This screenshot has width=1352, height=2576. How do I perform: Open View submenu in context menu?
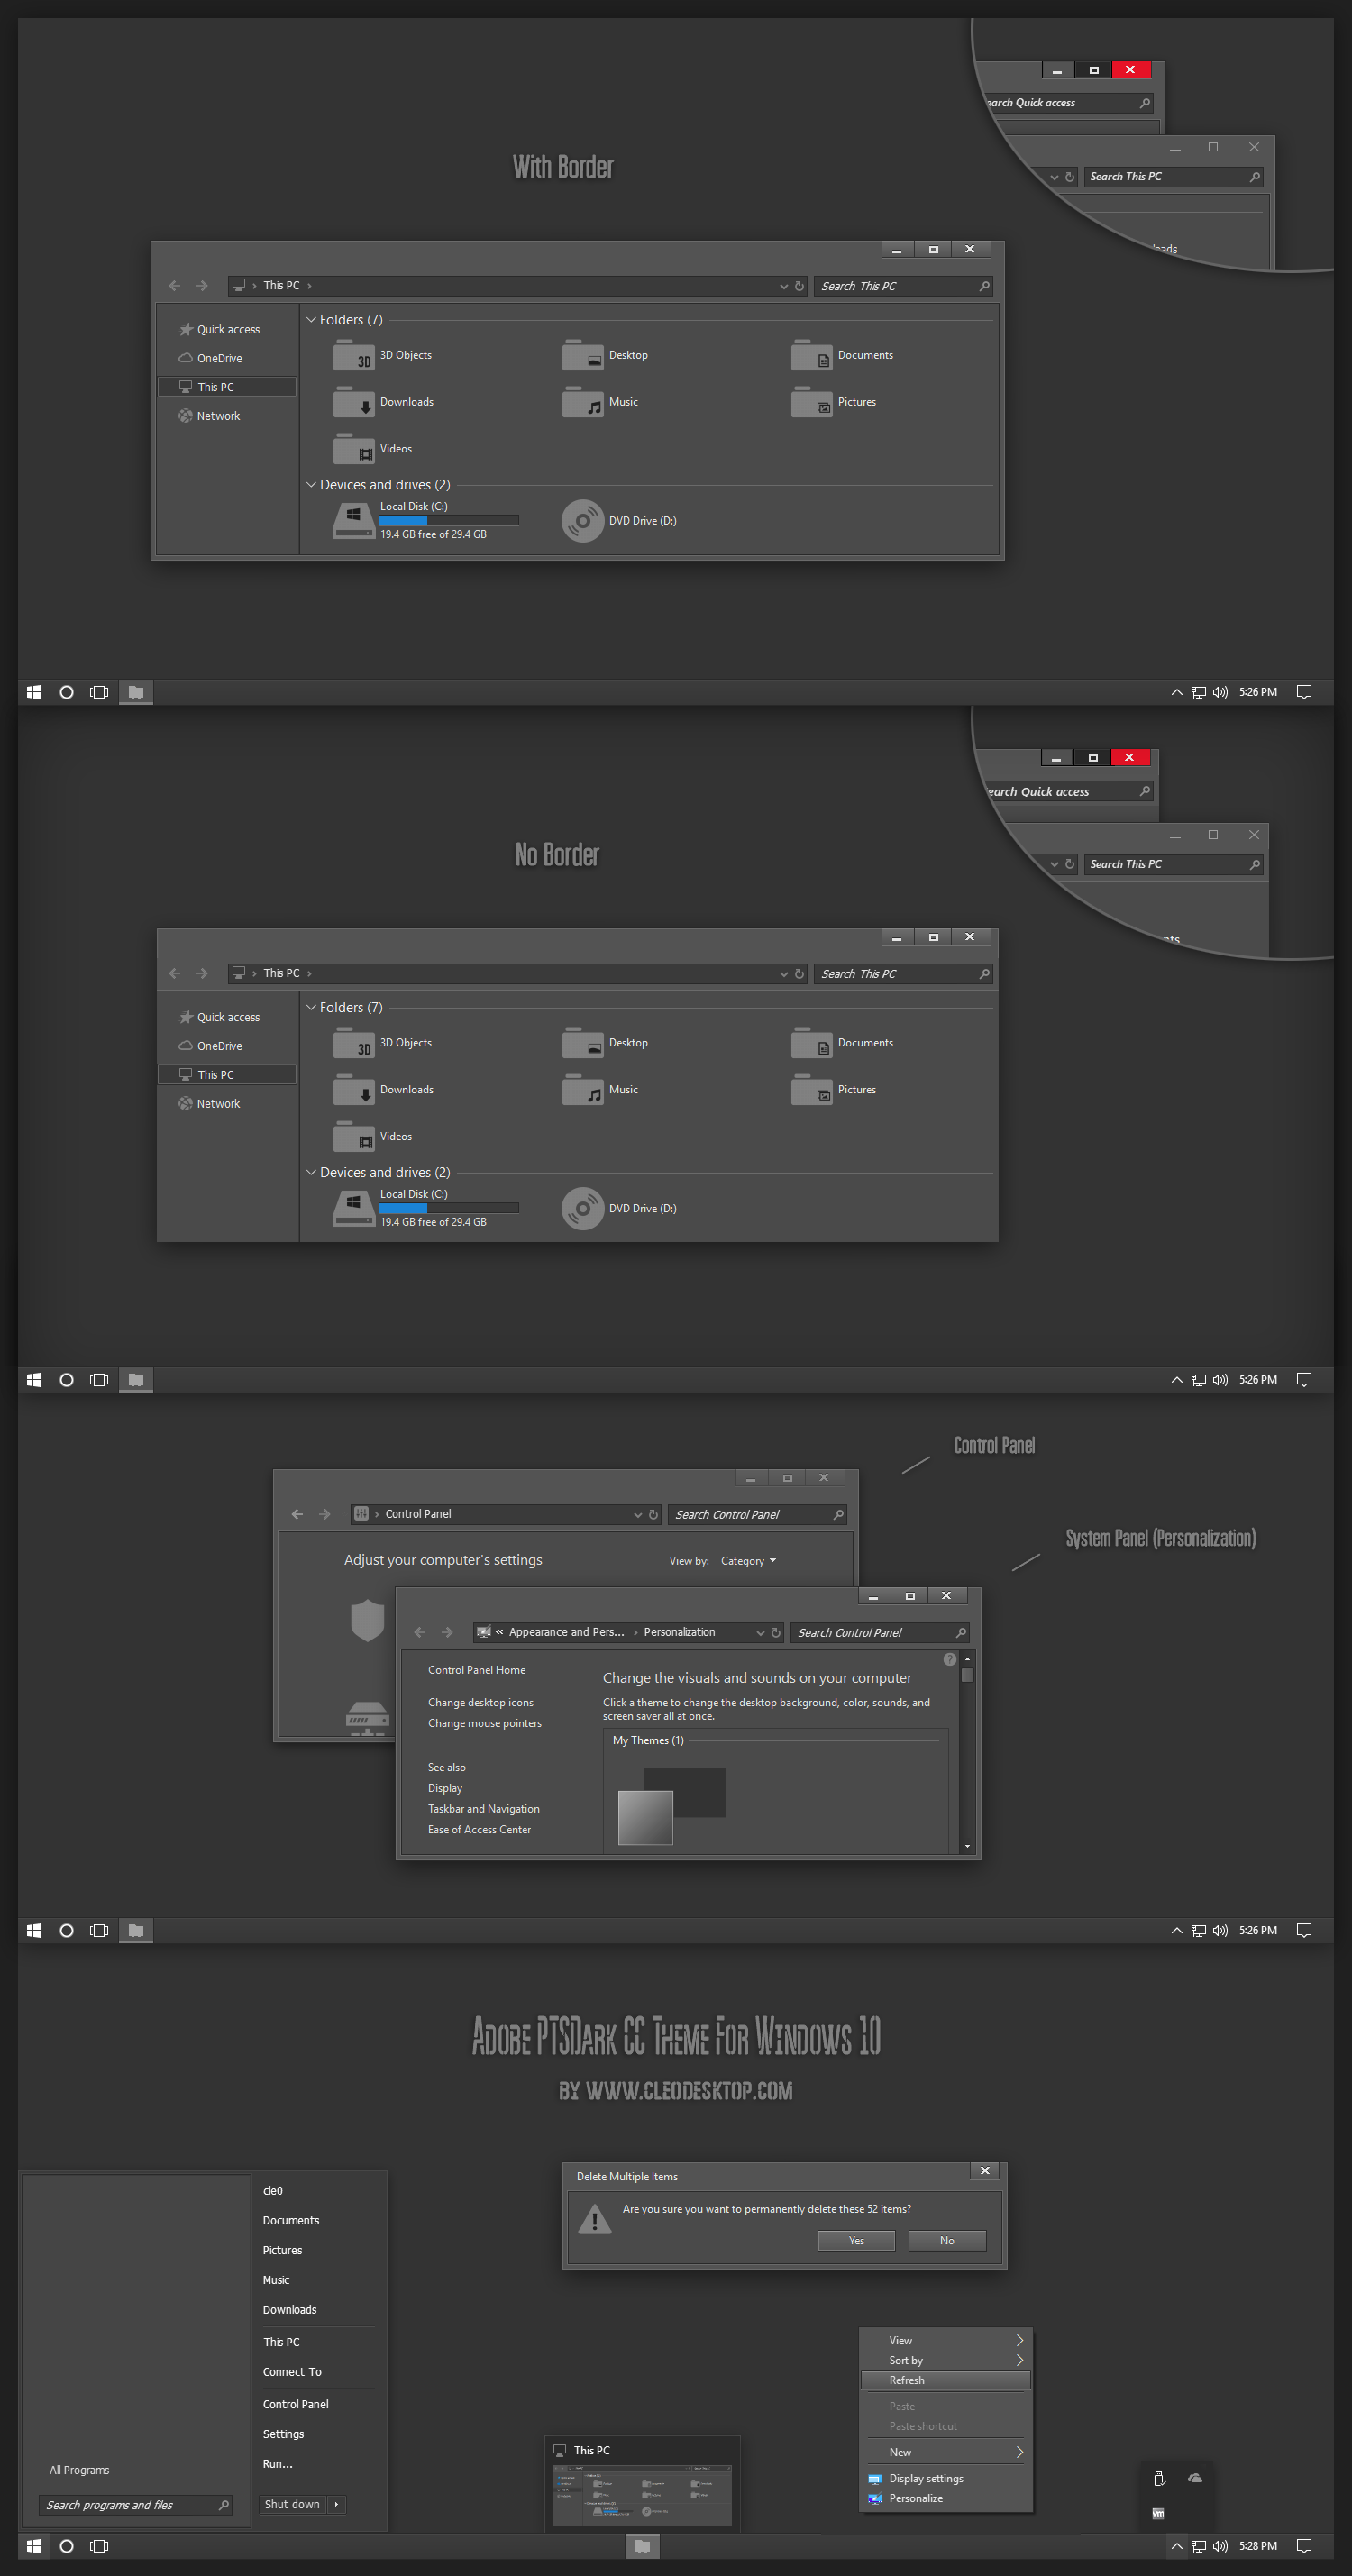click(946, 2341)
